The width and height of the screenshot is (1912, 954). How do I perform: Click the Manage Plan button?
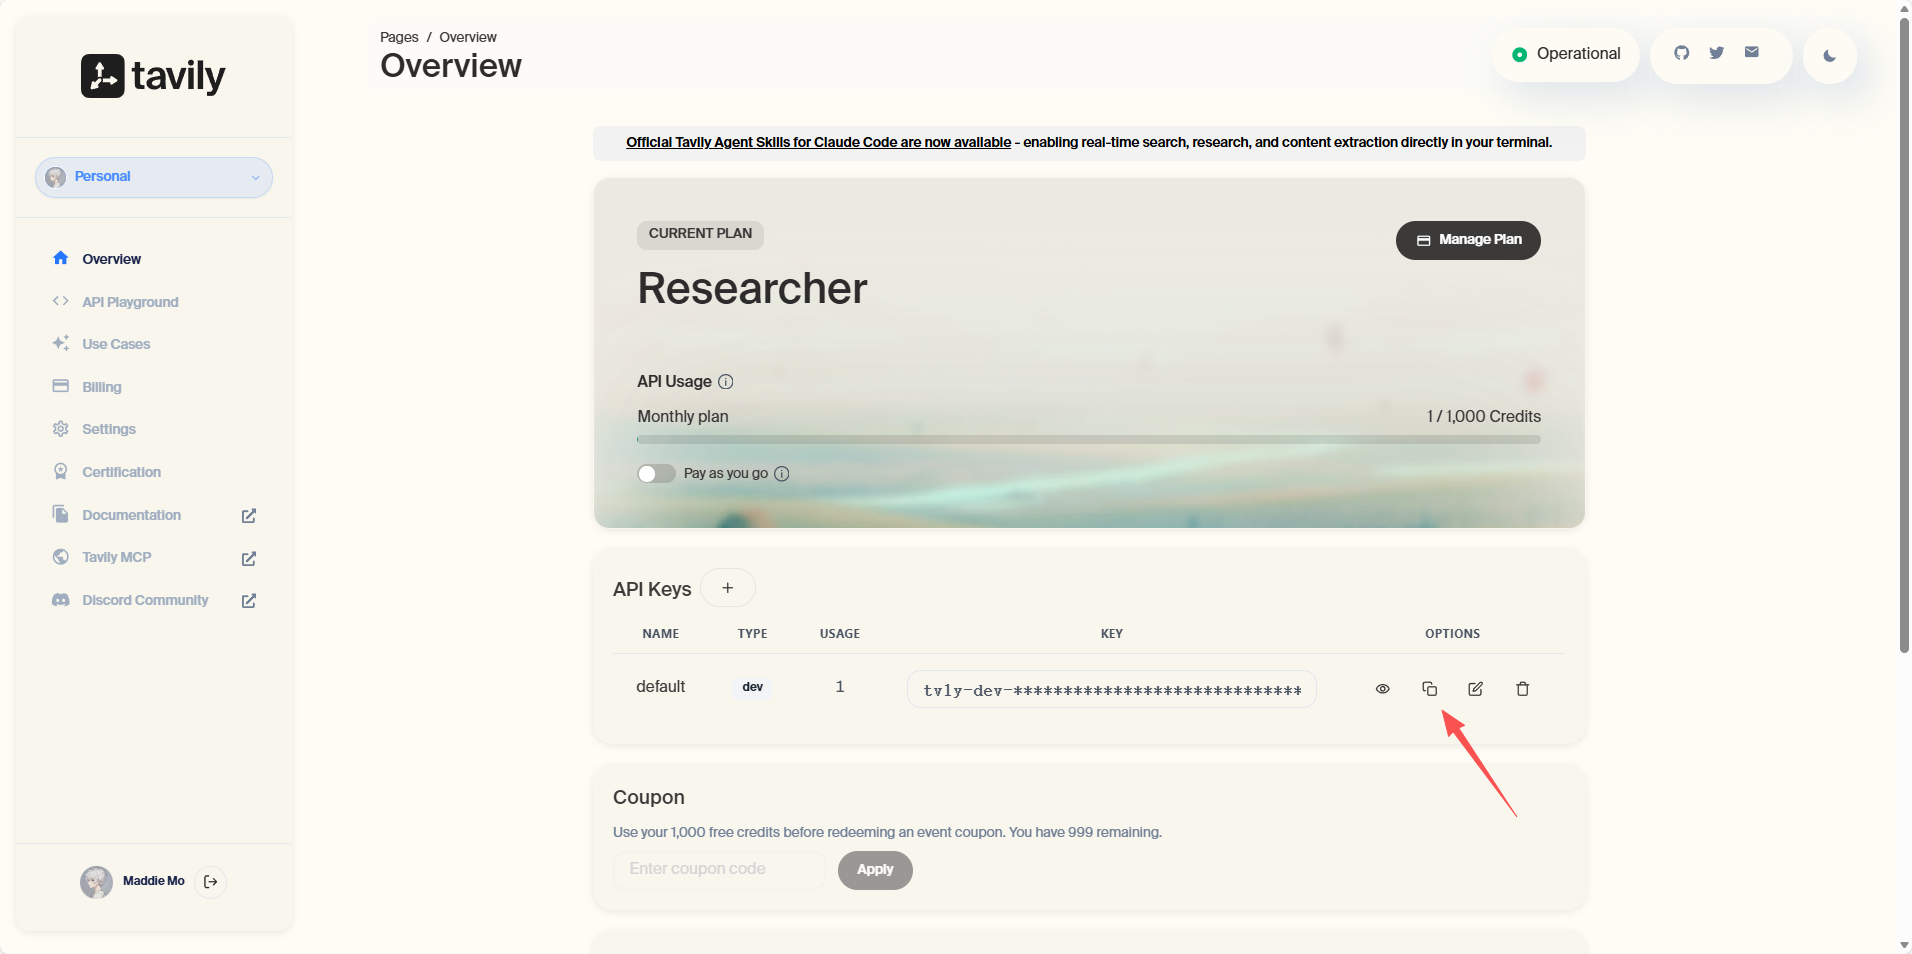coord(1468,240)
